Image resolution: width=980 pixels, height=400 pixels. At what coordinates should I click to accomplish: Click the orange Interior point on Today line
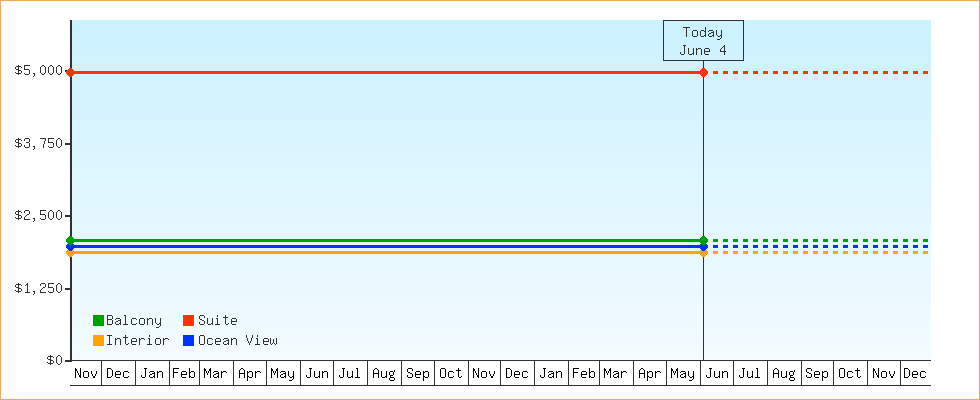[704, 252]
